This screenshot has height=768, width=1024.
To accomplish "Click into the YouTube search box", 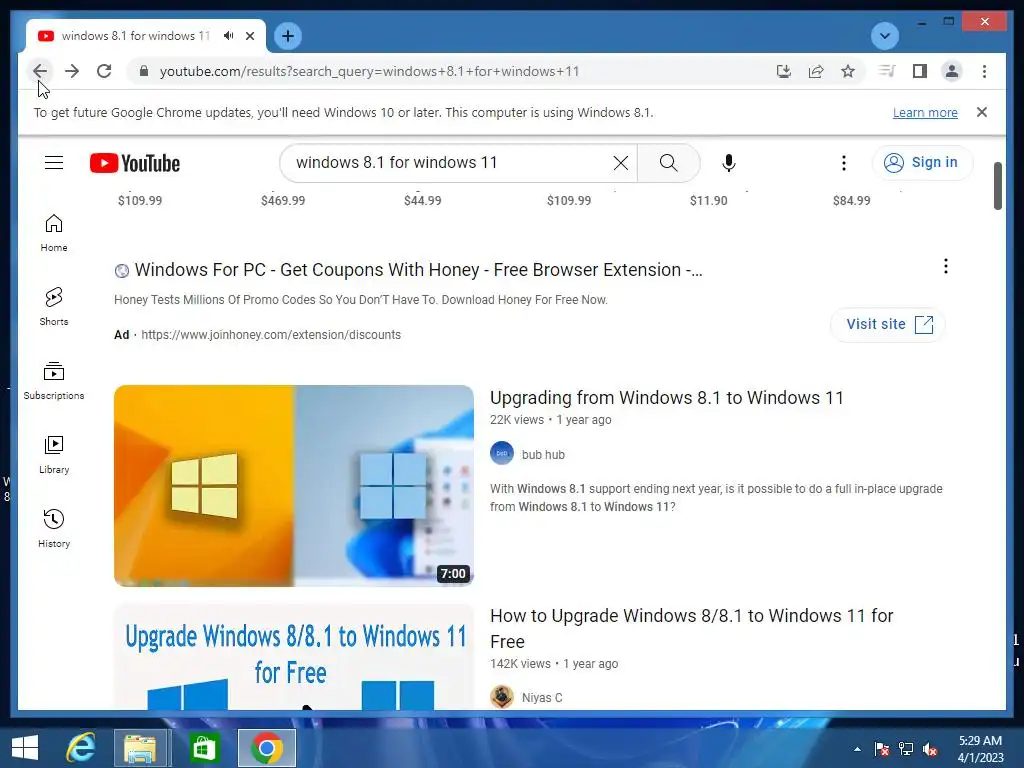I will [451, 163].
